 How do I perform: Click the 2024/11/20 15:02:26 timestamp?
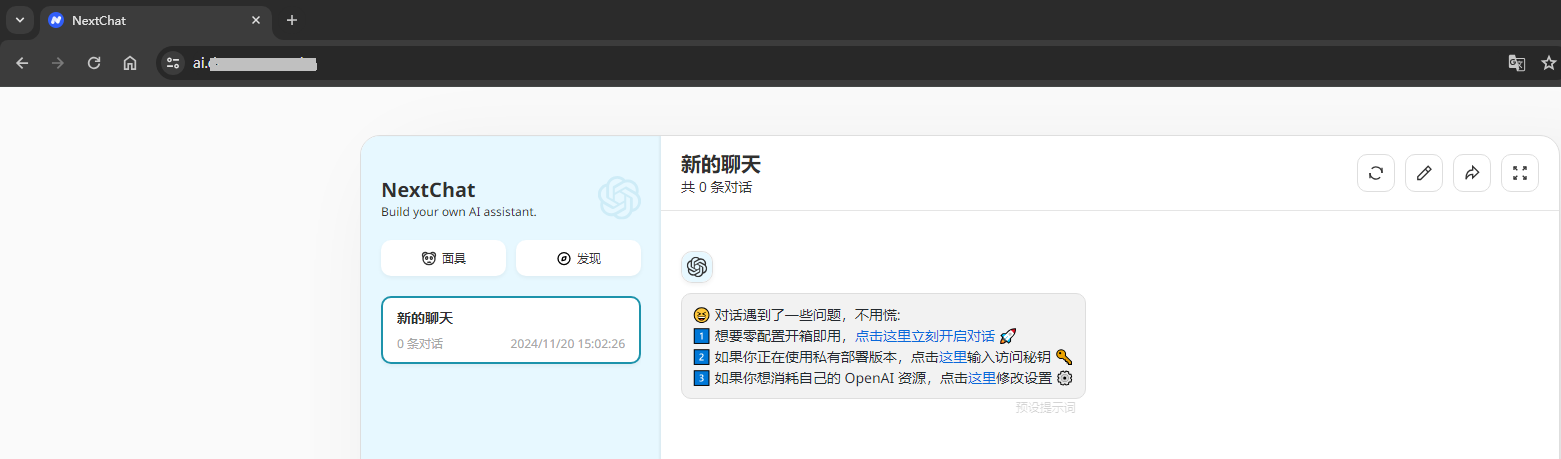(567, 344)
